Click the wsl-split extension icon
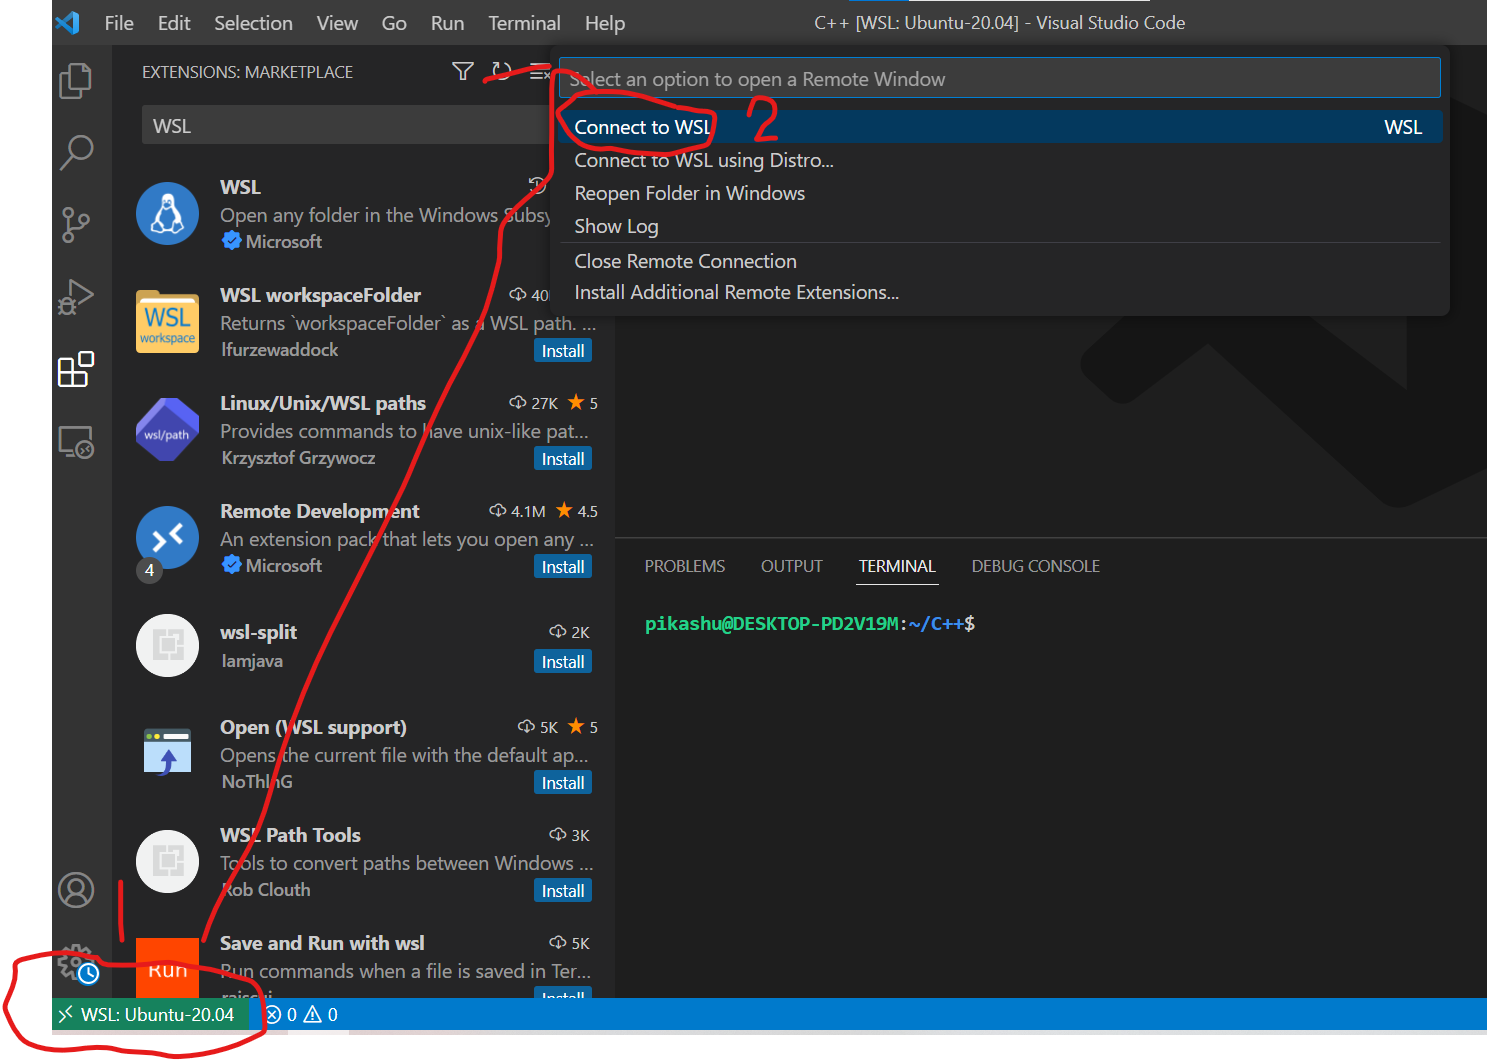 [x=167, y=645]
